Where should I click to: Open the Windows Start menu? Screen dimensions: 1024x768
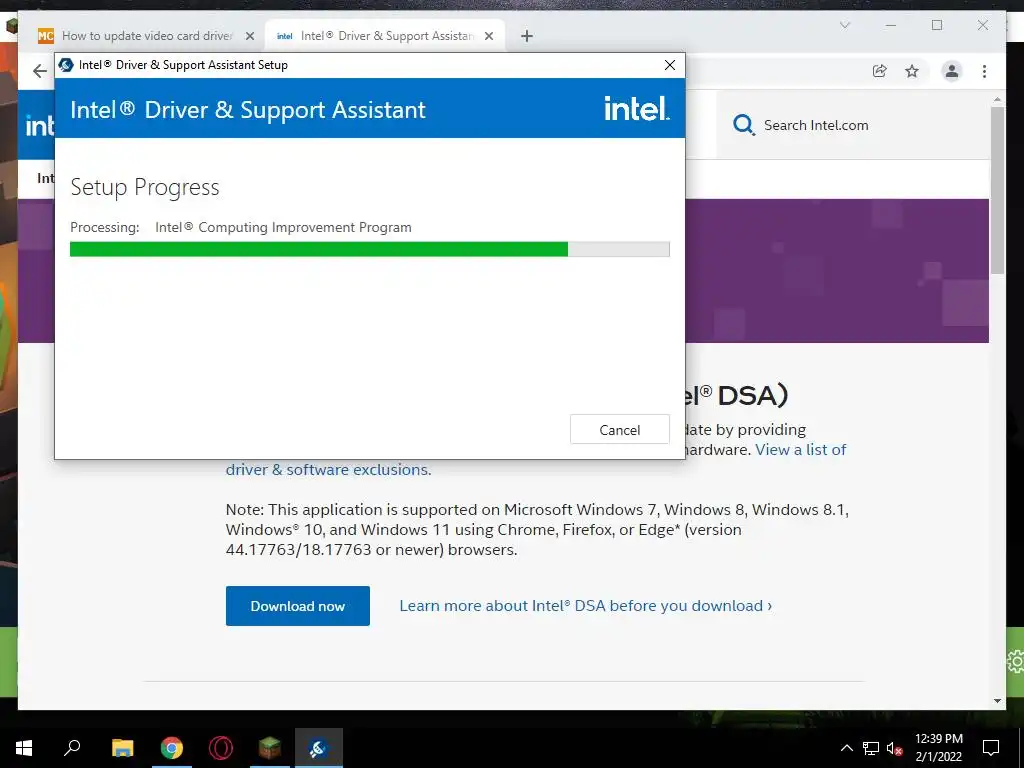click(24, 748)
